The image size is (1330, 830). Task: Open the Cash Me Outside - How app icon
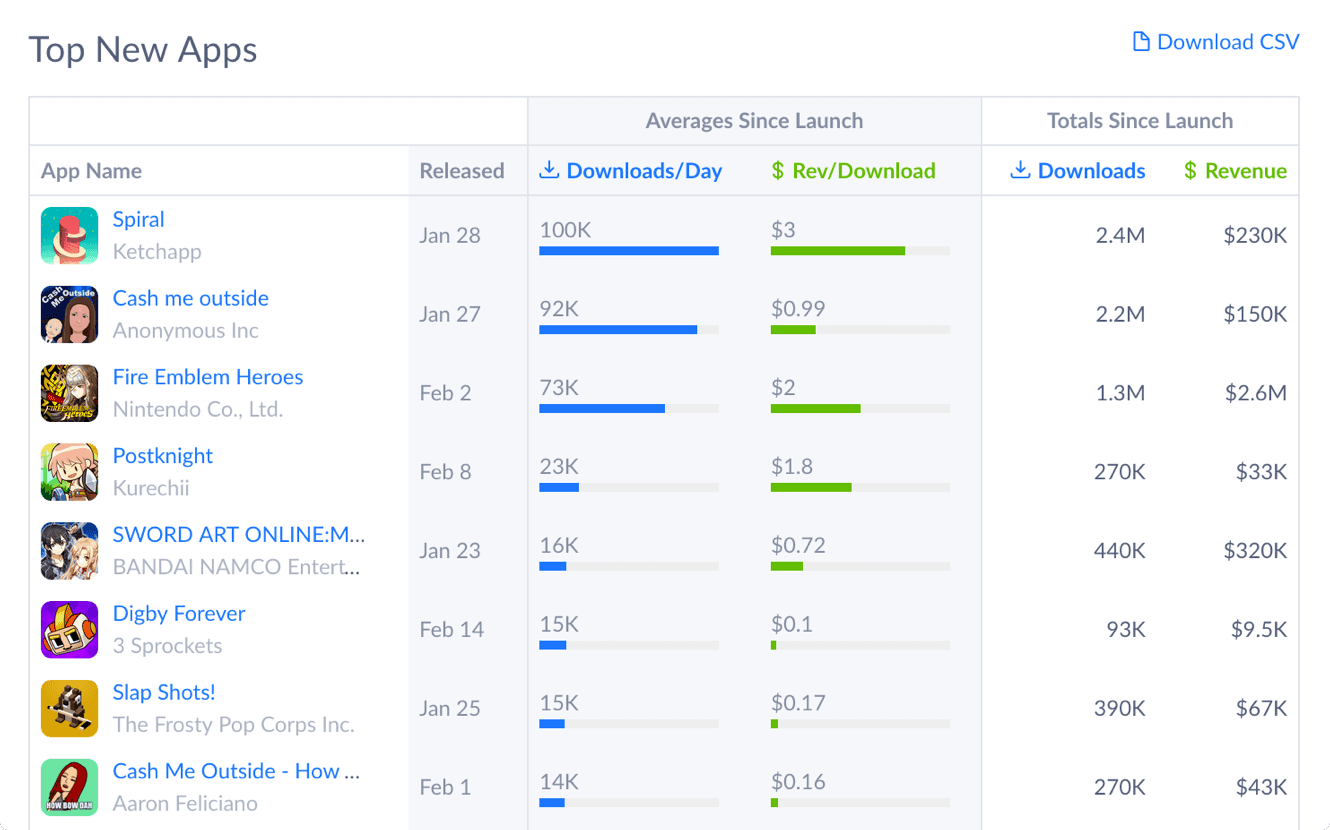tap(69, 787)
